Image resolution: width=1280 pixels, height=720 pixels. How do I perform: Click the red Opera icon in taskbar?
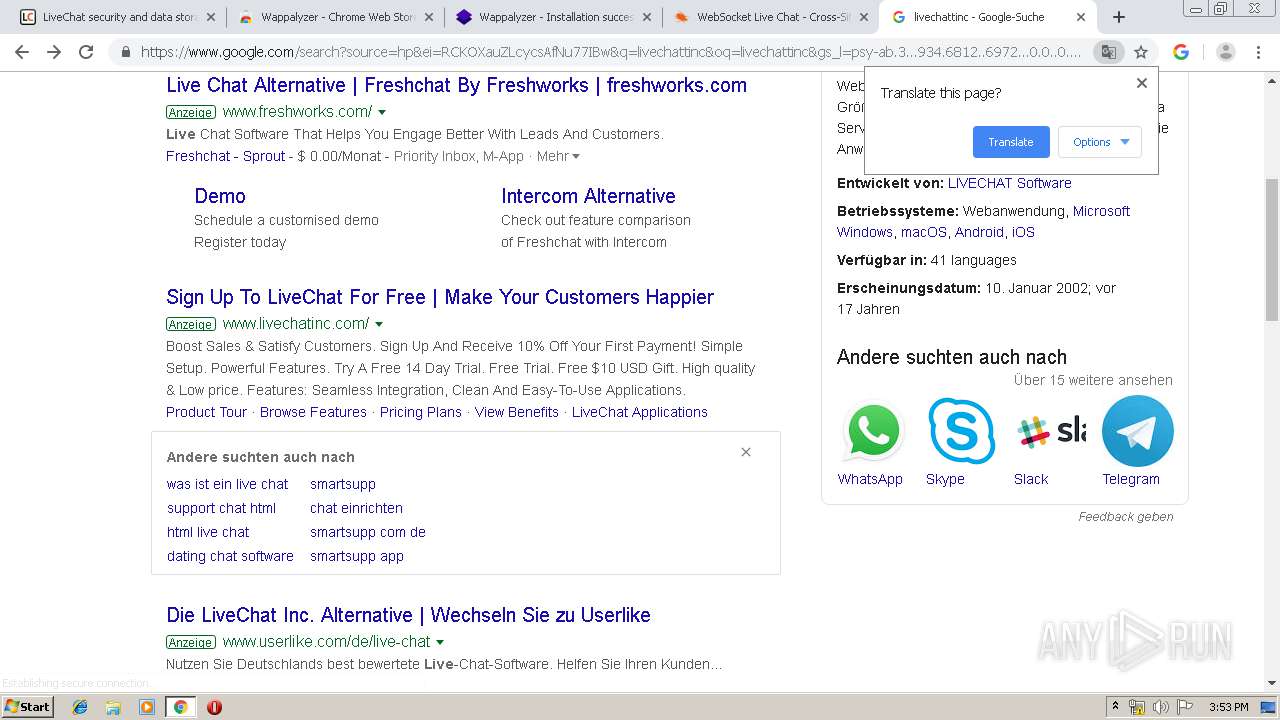[214, 707]
